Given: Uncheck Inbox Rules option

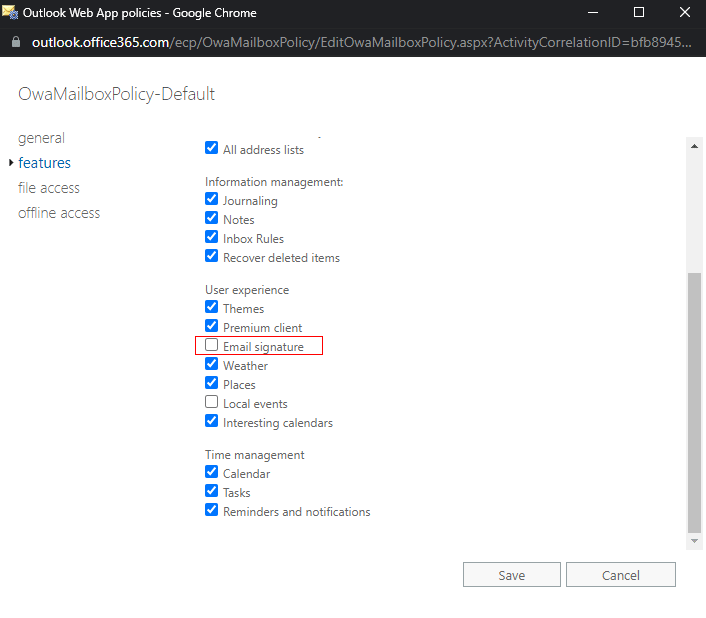Looking at the screenshot, I should tap(211, 238).
